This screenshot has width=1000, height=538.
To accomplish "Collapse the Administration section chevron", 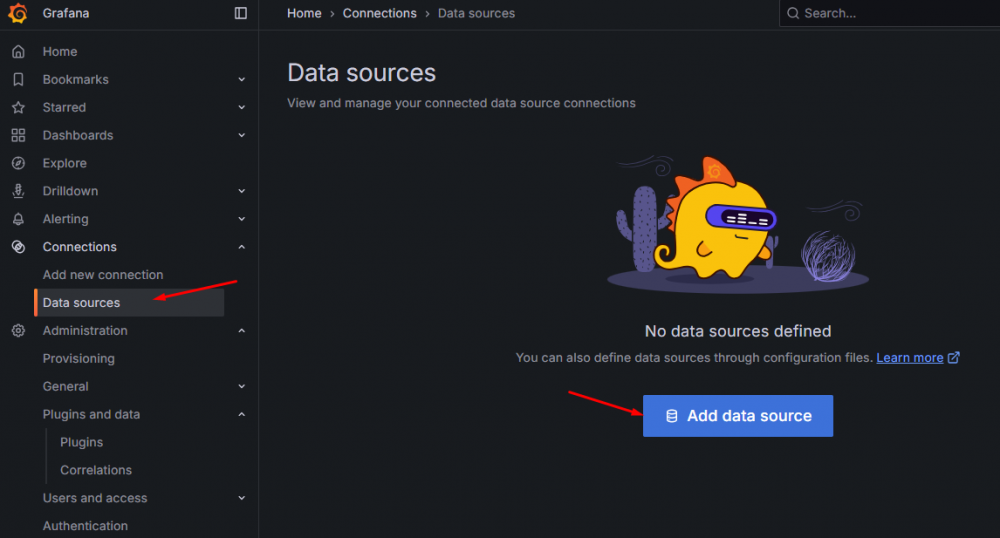I will (242, 331).
